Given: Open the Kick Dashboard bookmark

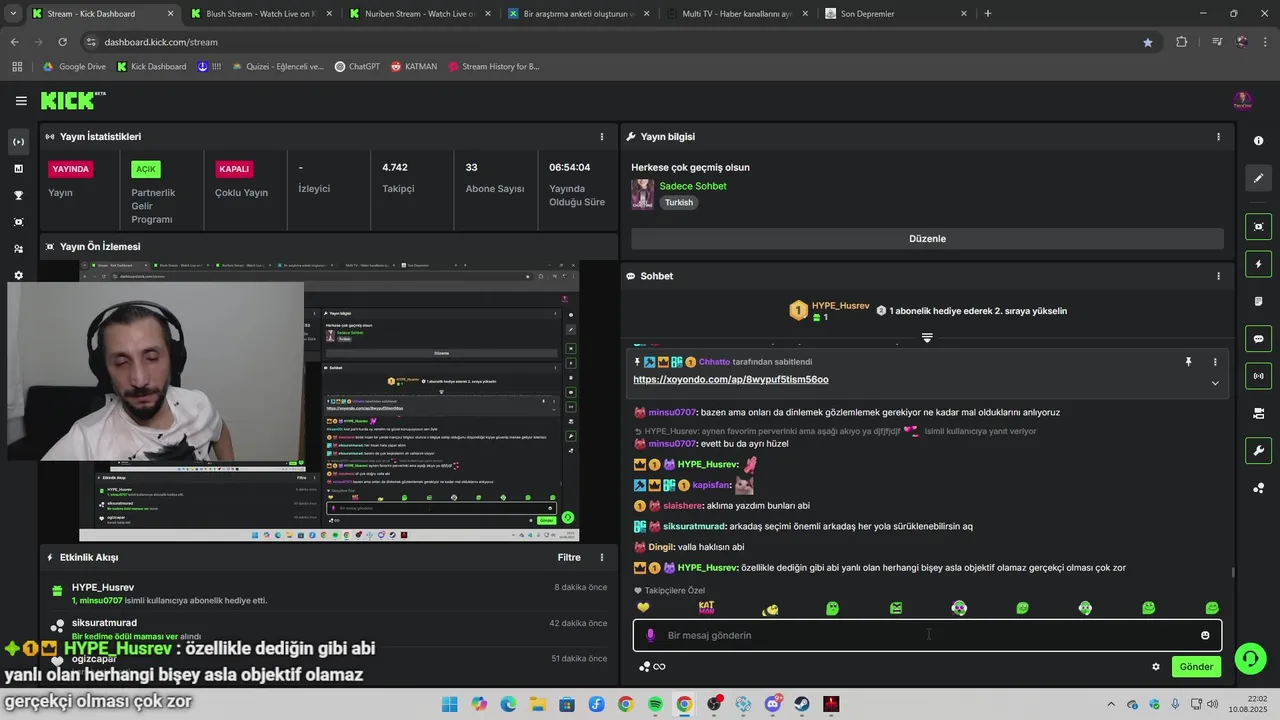Looking at the screenshot, I should (151, 67).
